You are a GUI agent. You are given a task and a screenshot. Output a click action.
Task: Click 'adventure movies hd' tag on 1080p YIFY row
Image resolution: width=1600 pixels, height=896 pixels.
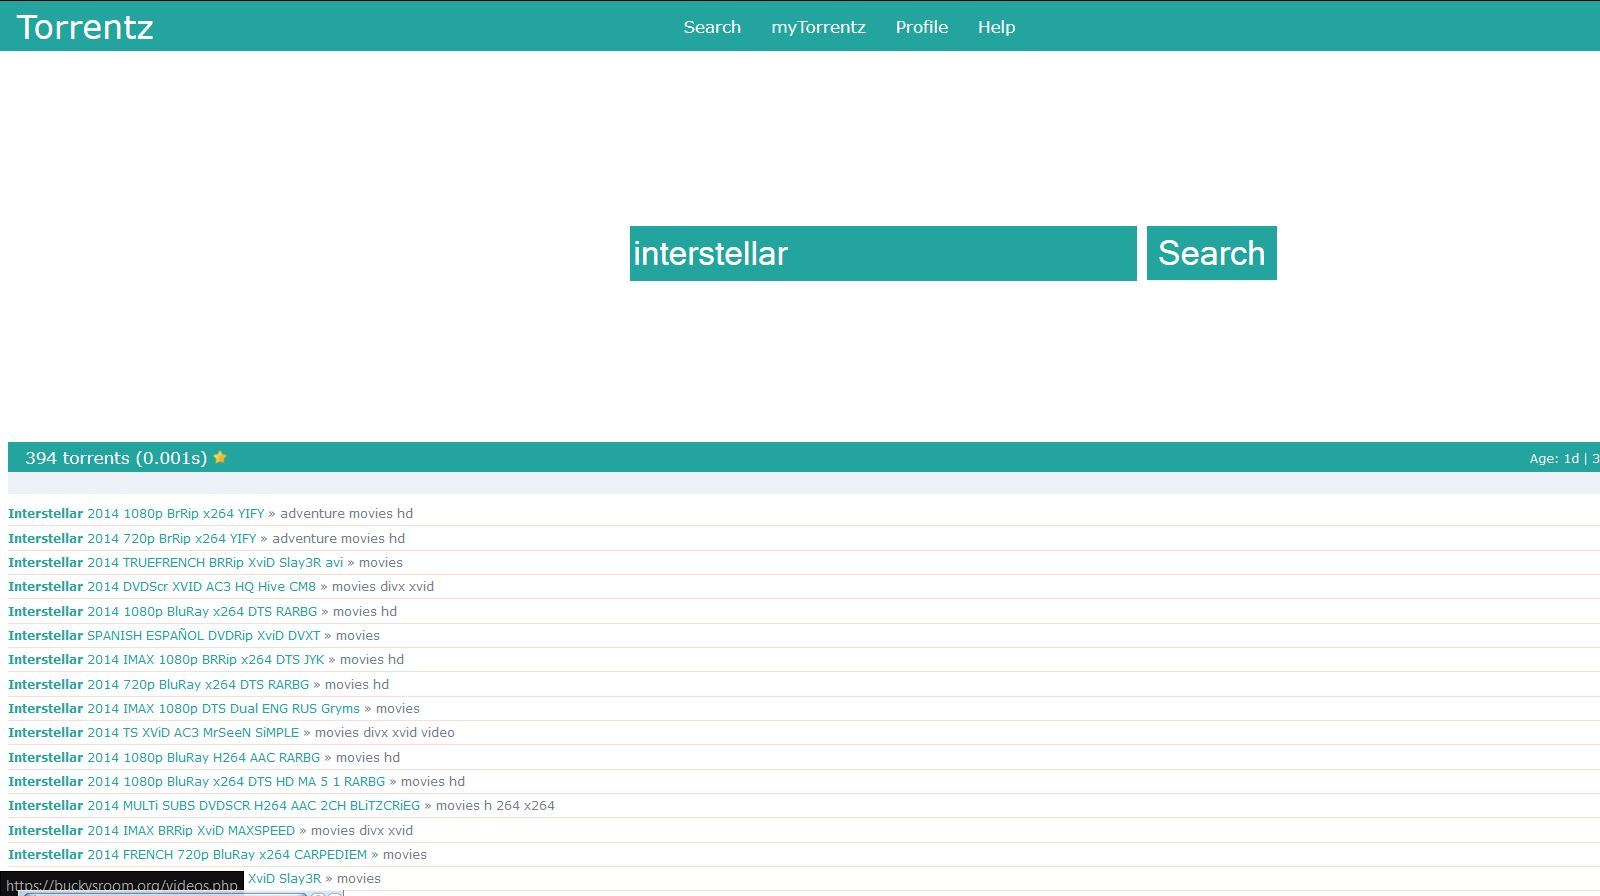click(346, 513)
